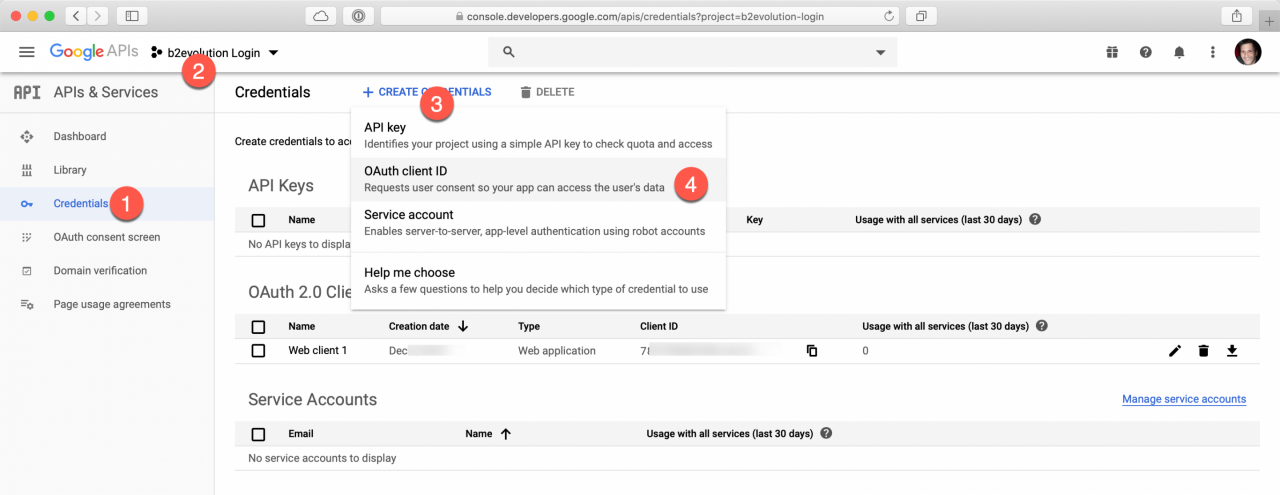Click the Dashboard sidebar icon

pyautogui.click(x=27, y=136)
